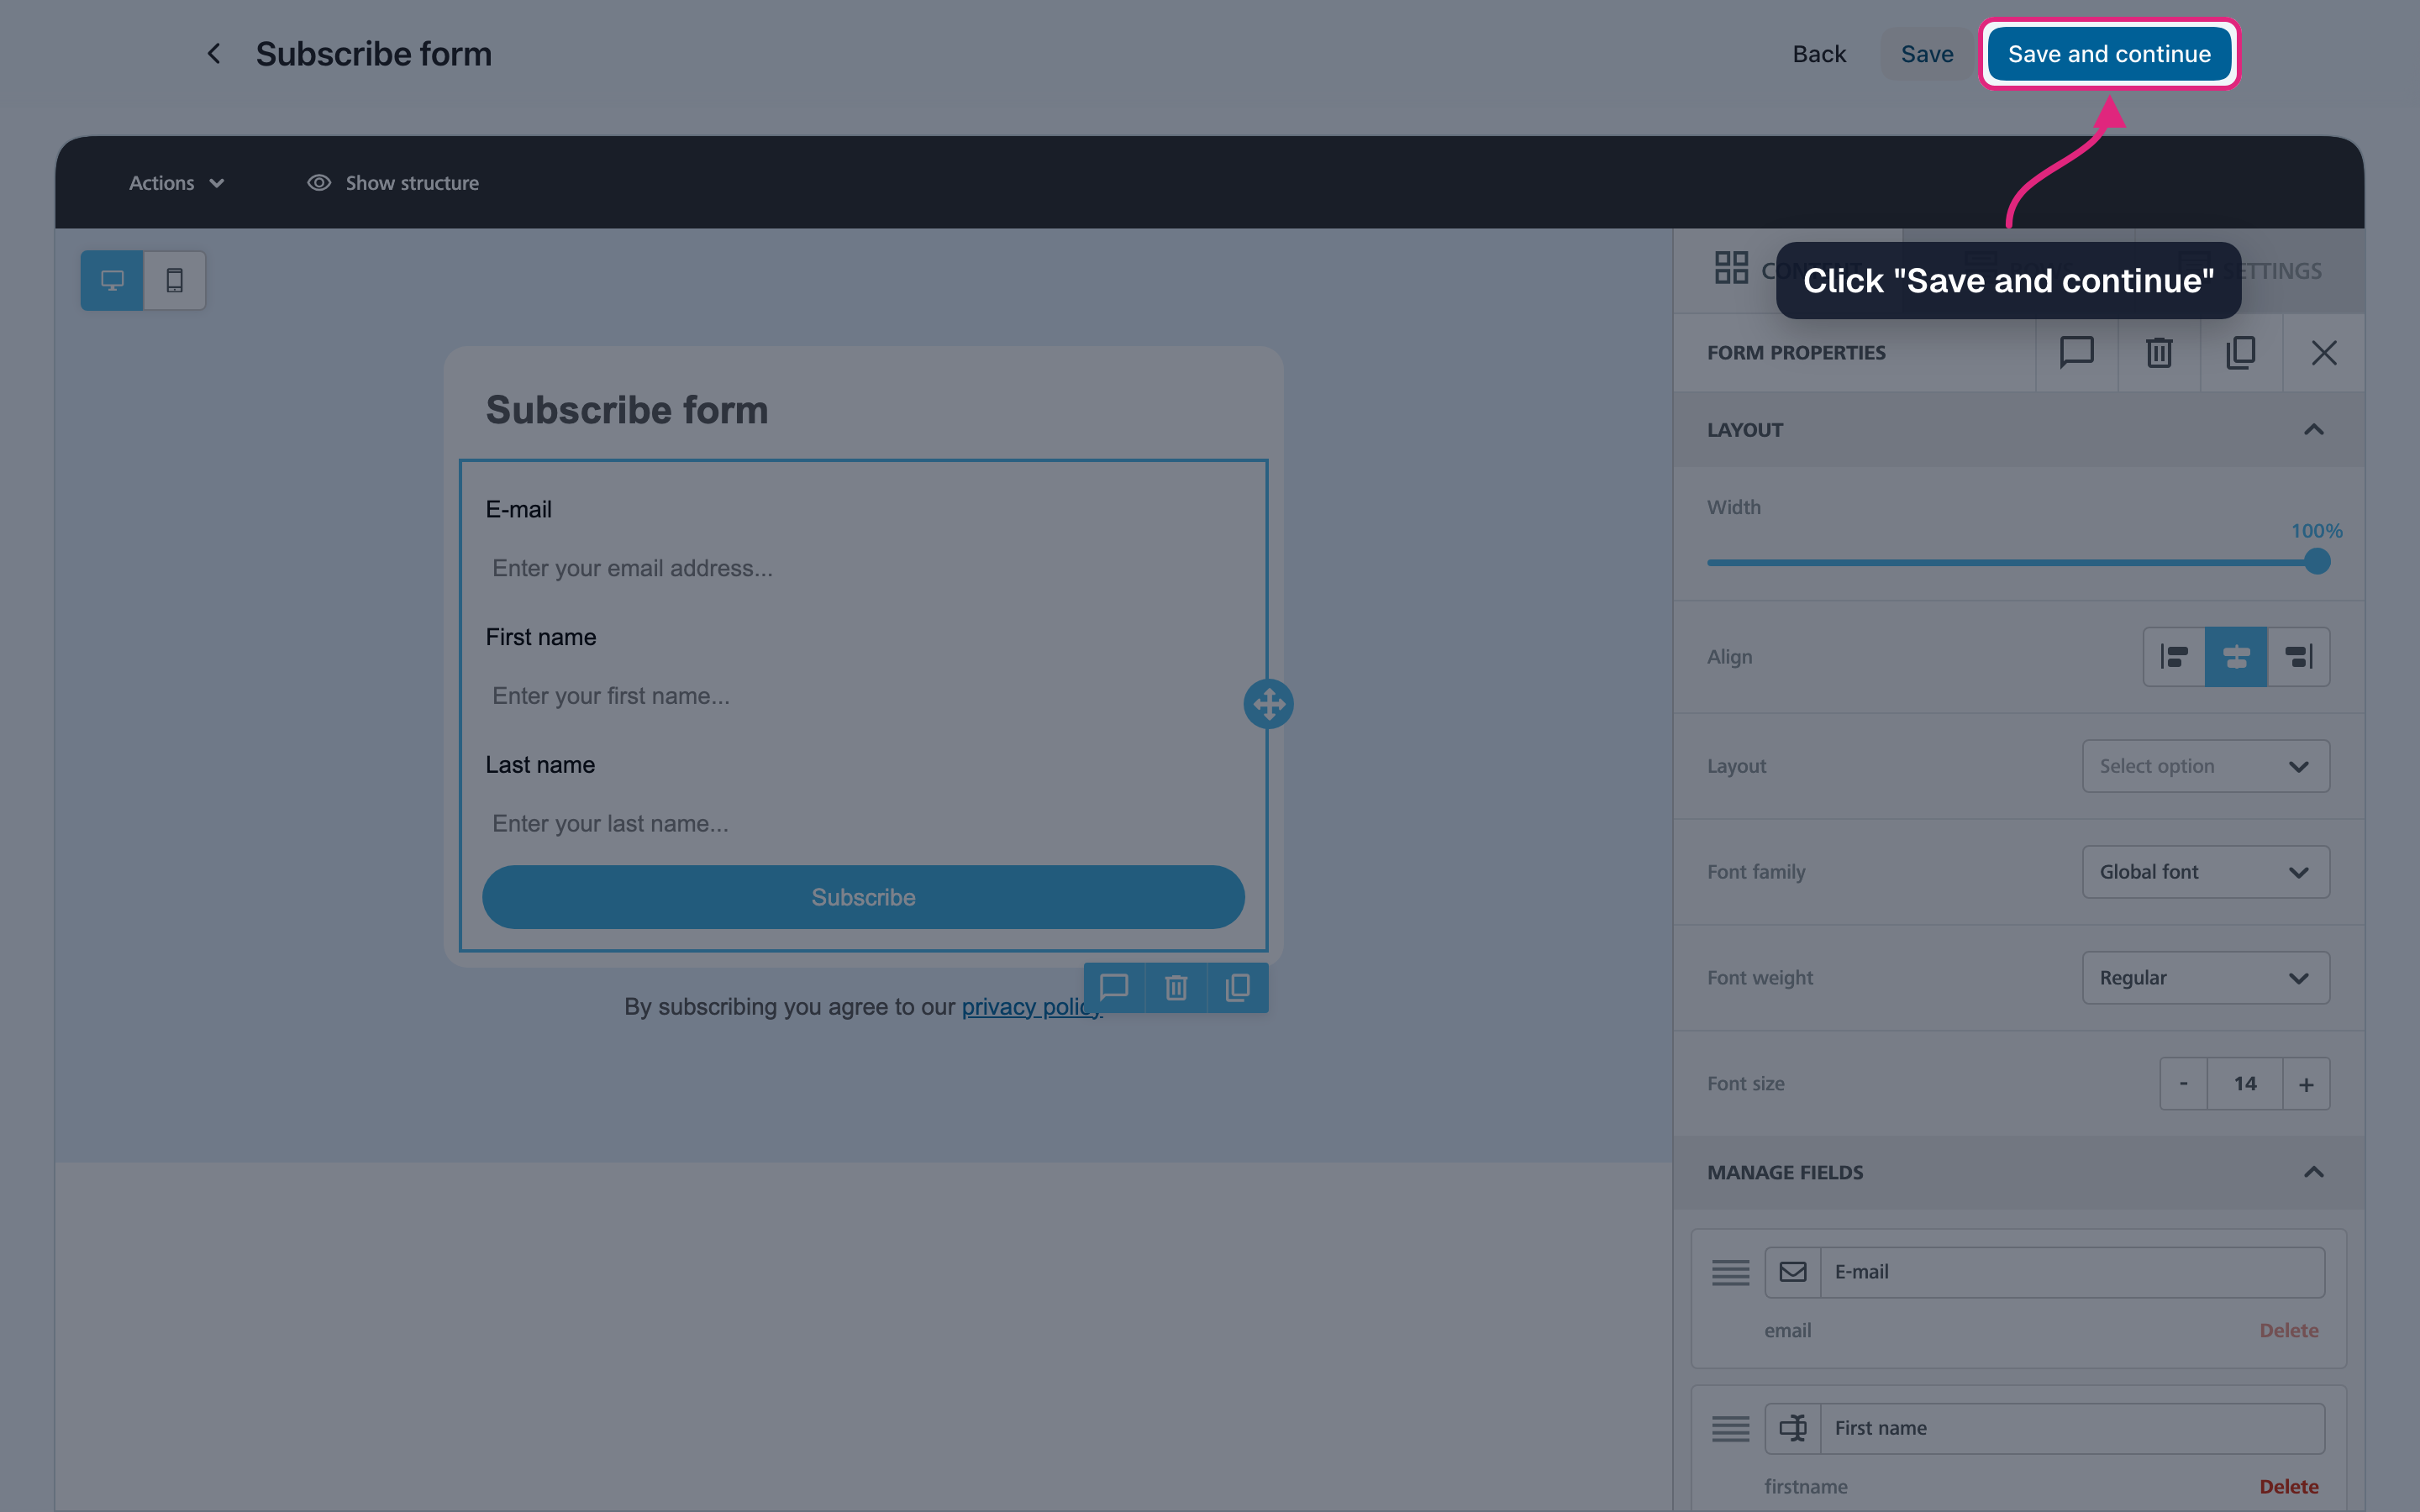The height and width of the screenshot is (1512, 2420).
Task: Click the 'email' field key text
Action: tap(1787, 1331)
